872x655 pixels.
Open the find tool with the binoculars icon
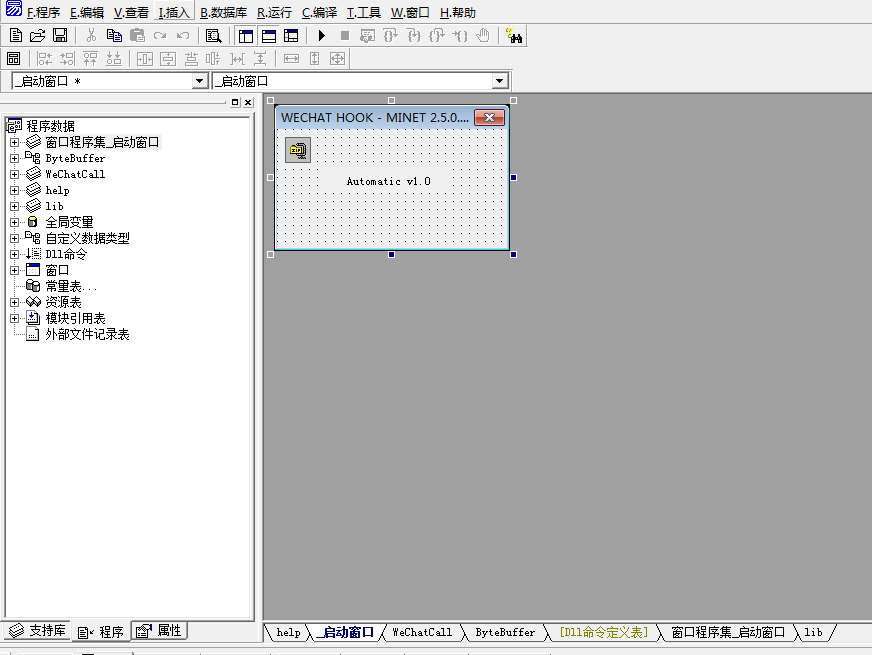point(514,36)
